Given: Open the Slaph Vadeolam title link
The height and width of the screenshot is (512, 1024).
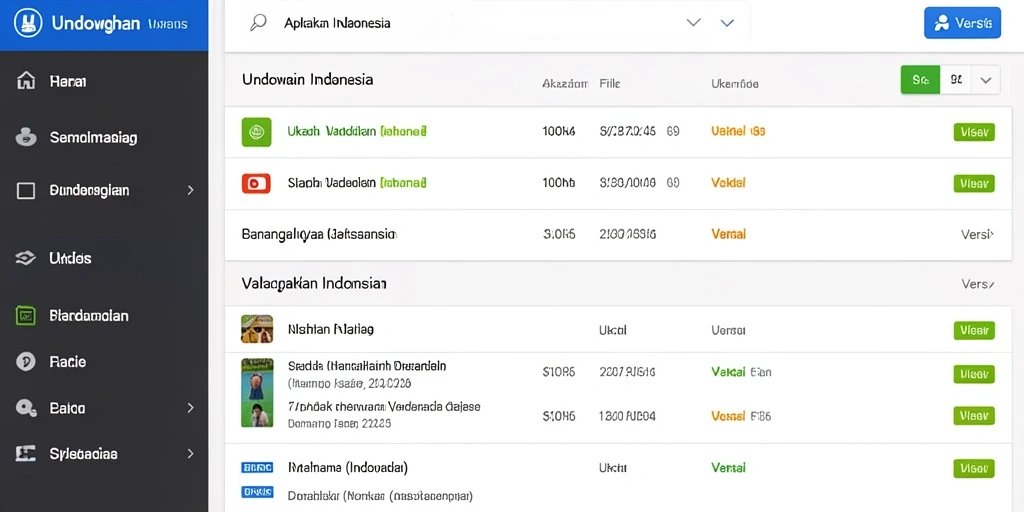Looking at the screenshot, I should click(x=357, y=183).
